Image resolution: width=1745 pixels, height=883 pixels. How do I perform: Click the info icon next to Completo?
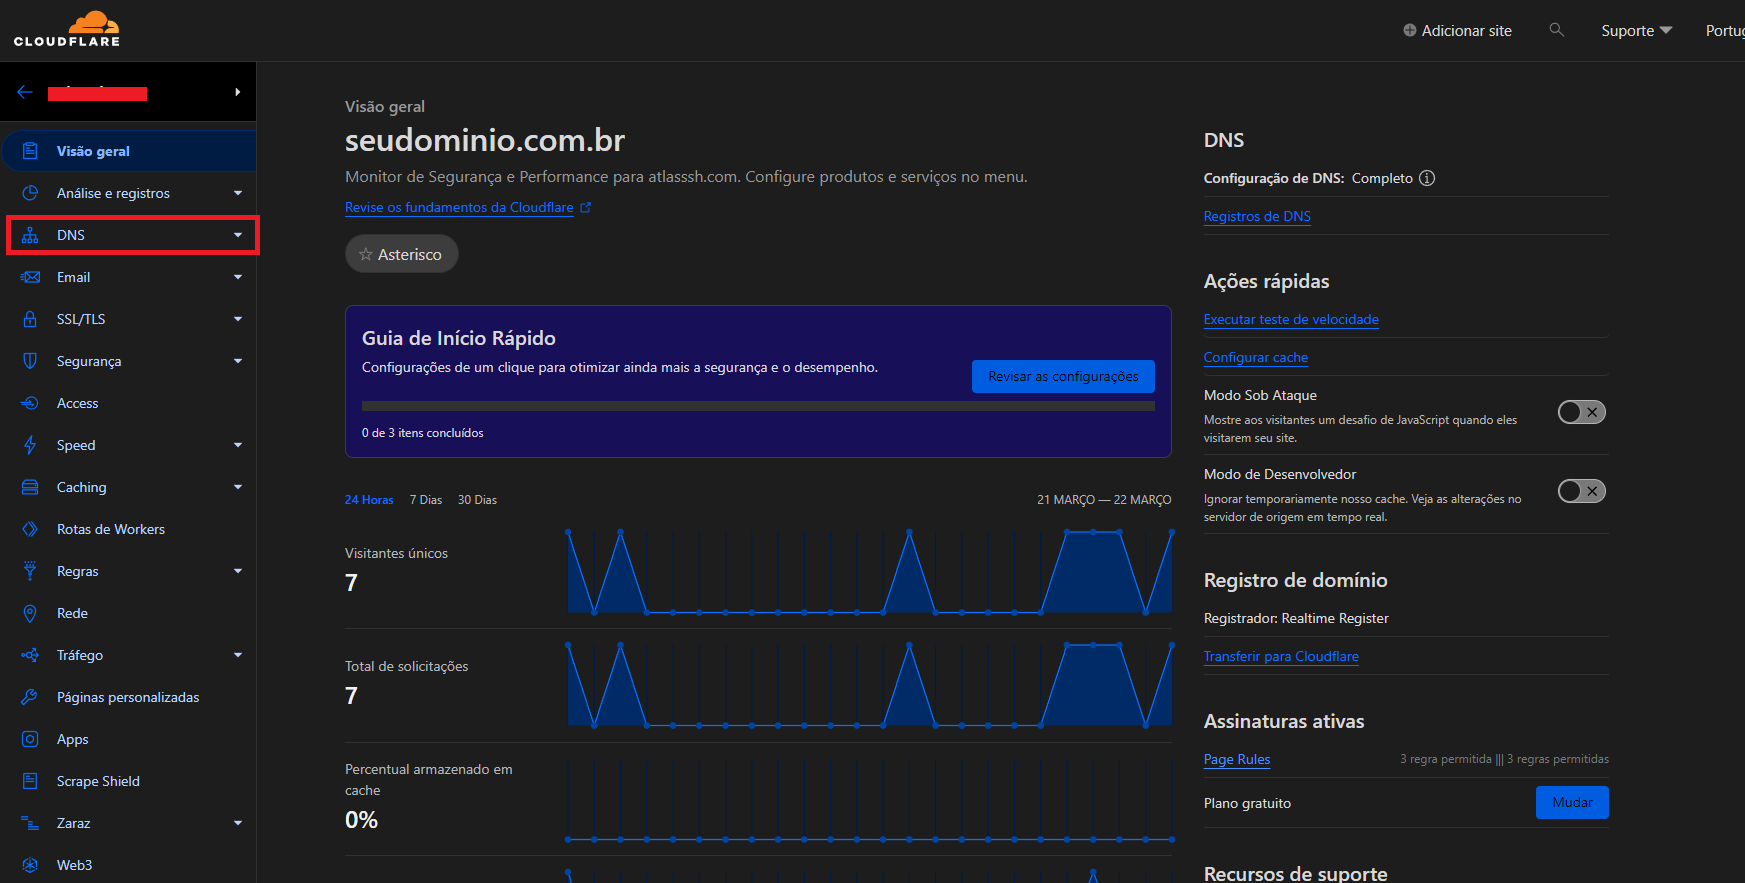click(1427, 178)
